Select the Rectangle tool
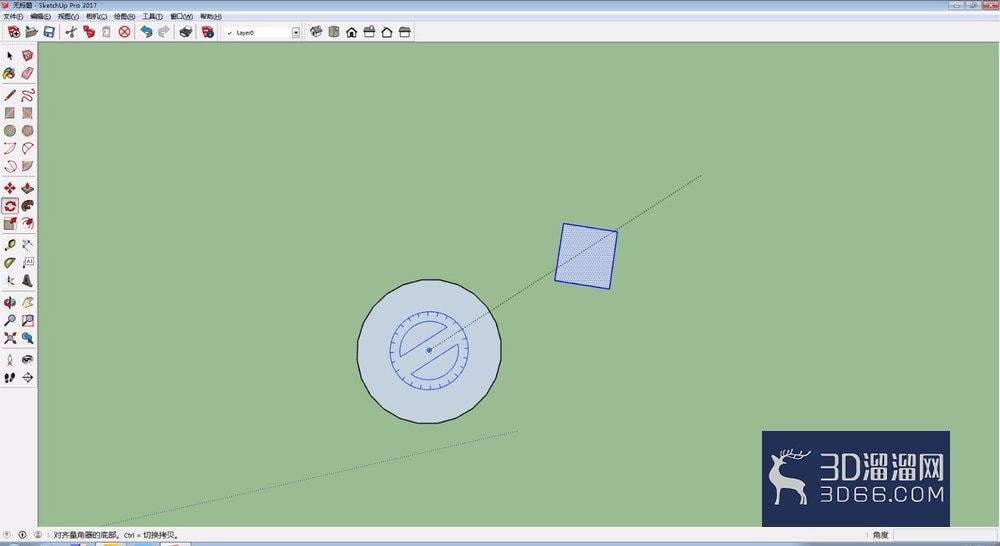Image resolution: width=1000 pixels, height=546 pixels. coord(10,113)
